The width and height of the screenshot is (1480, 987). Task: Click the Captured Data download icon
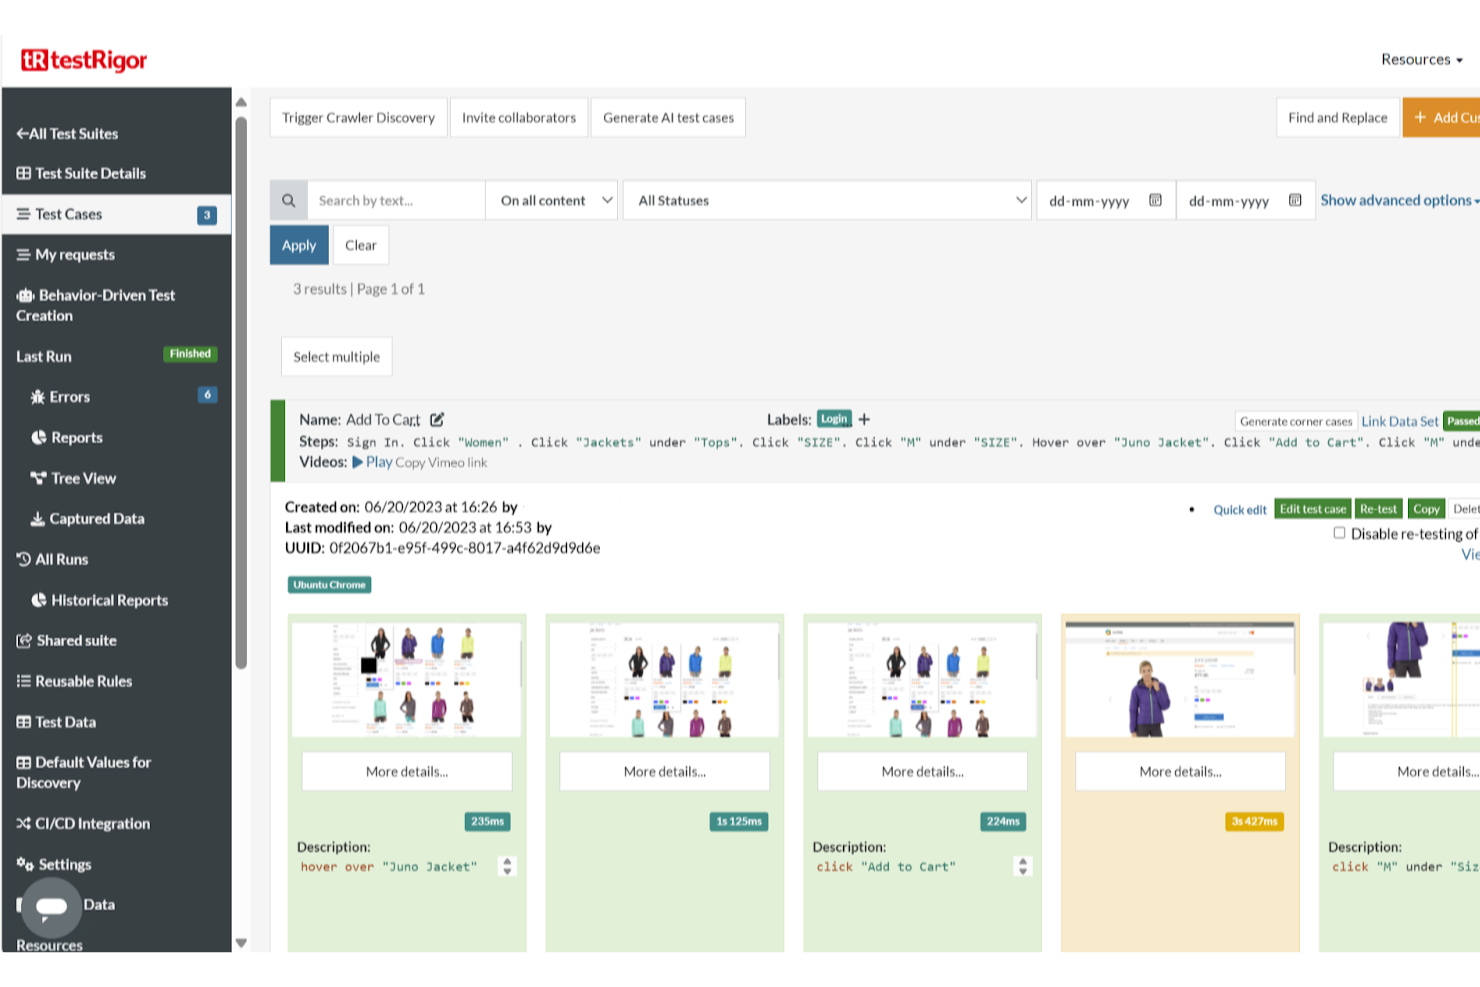point(37,518)
